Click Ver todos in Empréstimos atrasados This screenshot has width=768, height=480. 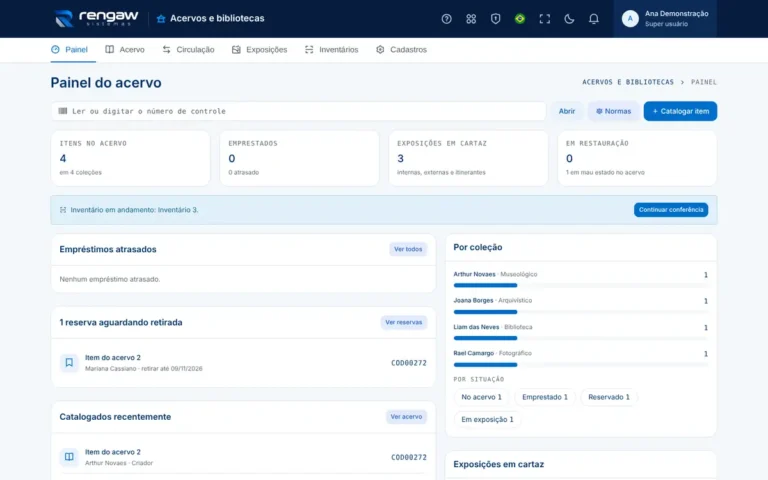click(x=408, y=249)
